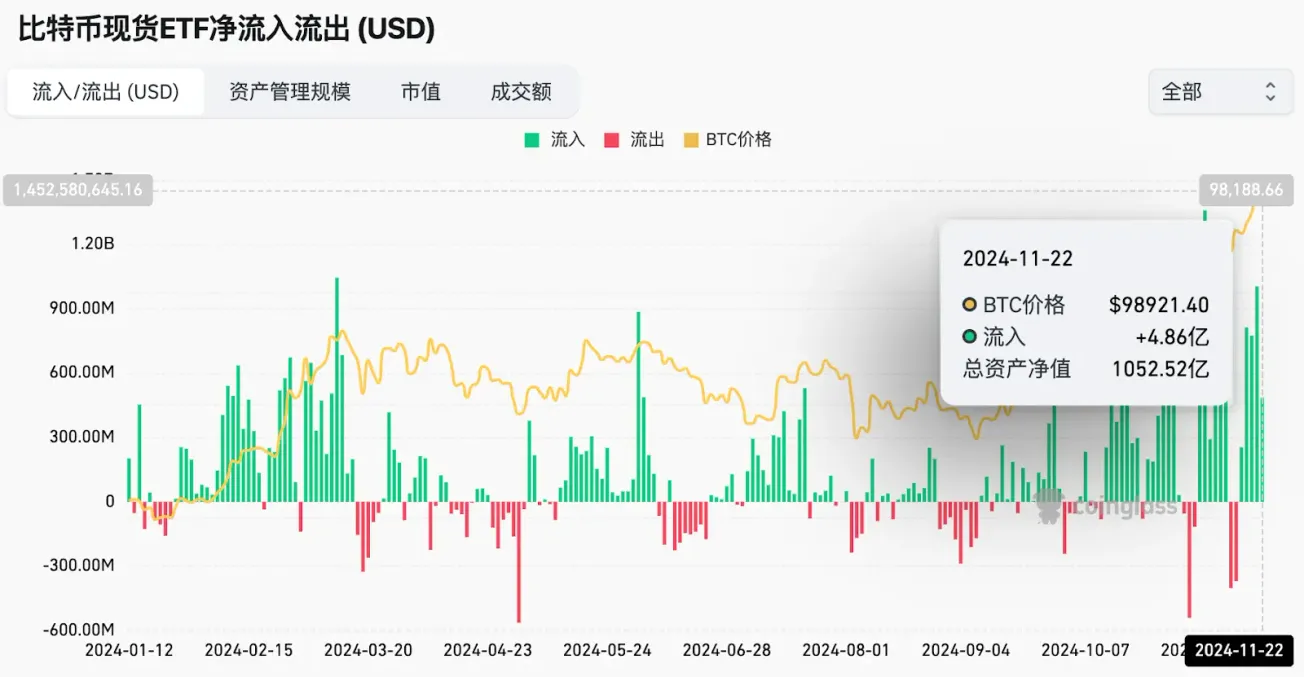This screenshot has height=677, width=1304.
Task: Hide the 流出 series via the legend
Action: 635,139
